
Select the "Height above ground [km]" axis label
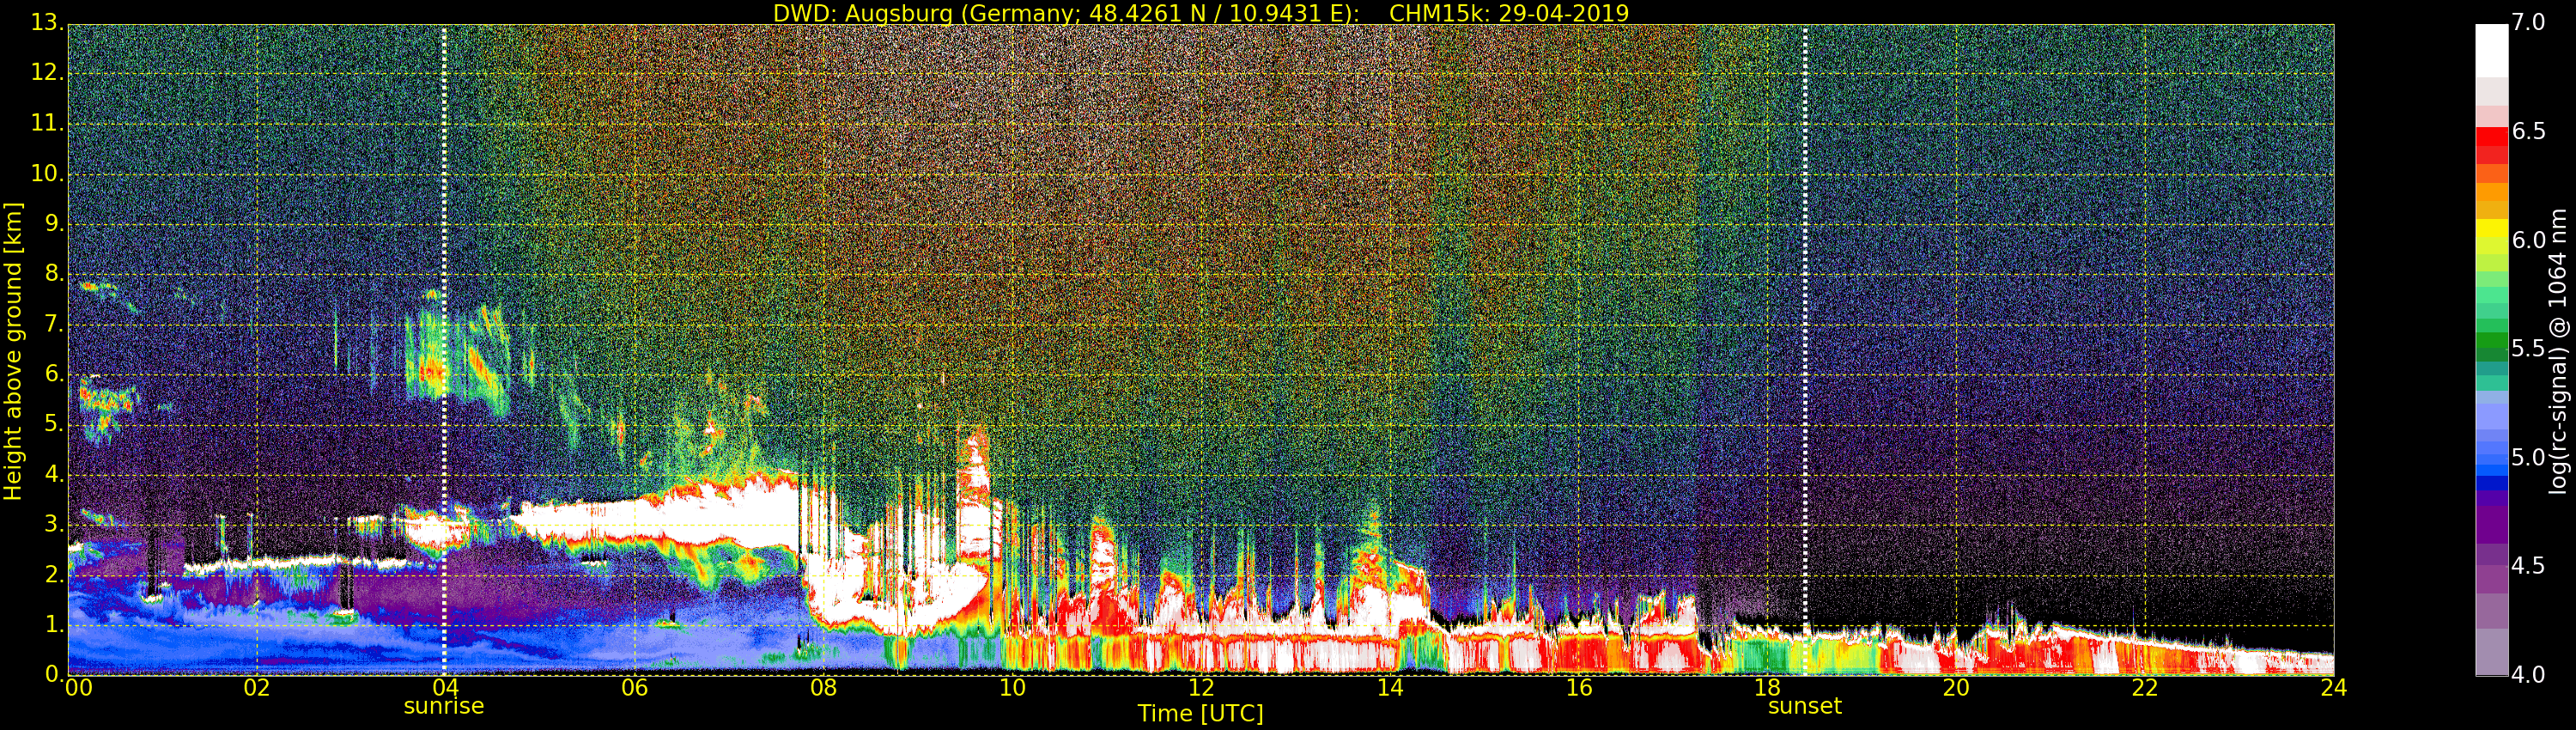[13, 351]
